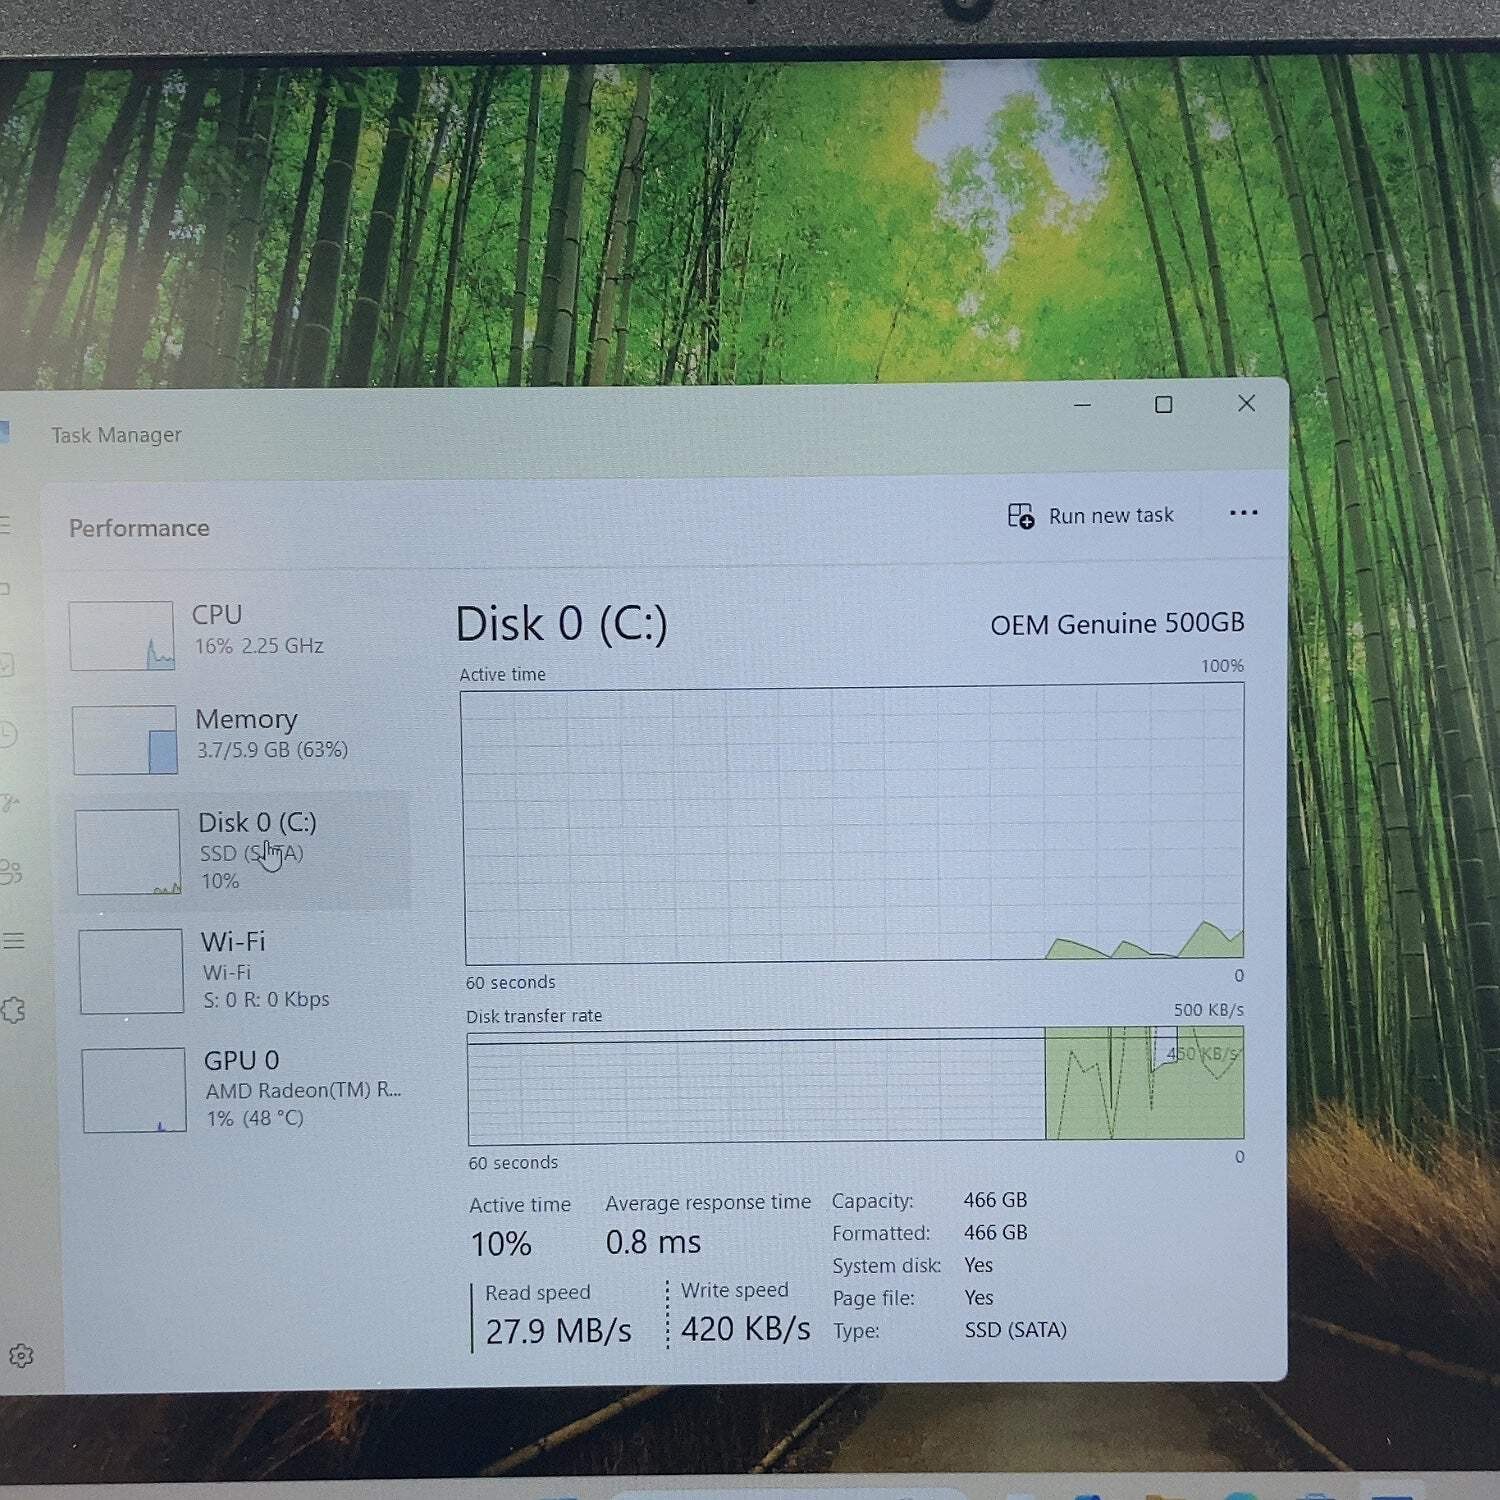Open the three-dot more options menu
The width and height of the screenshot is (1500, 1500).
coord(1243,513)
